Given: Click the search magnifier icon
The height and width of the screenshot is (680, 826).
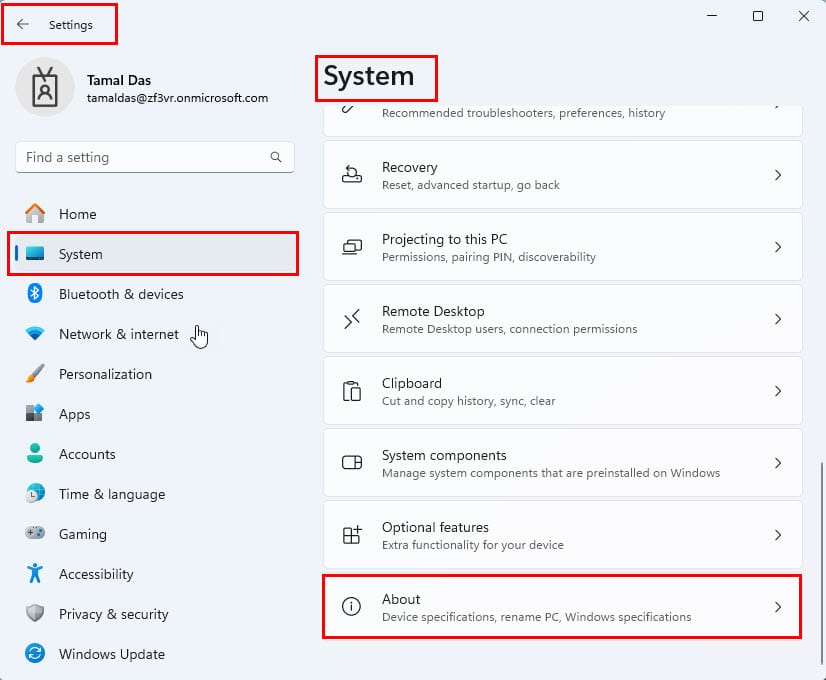Looking at the screenshot, I should [x=276, y=157].
